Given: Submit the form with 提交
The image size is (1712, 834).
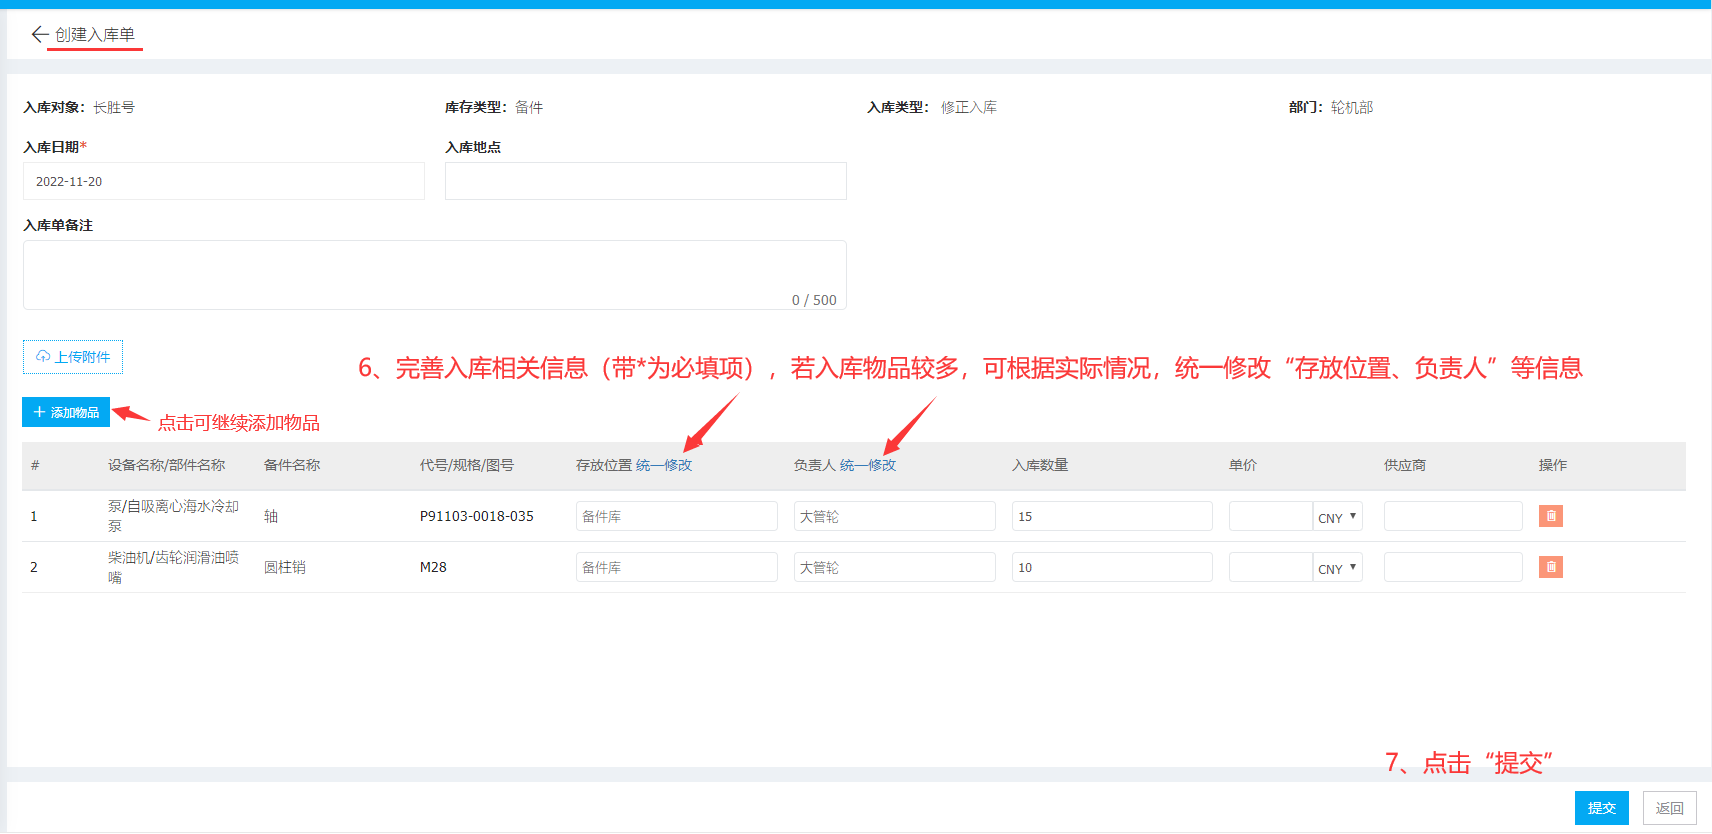Looking at the screenshot, I should [x=1602, y=808].
